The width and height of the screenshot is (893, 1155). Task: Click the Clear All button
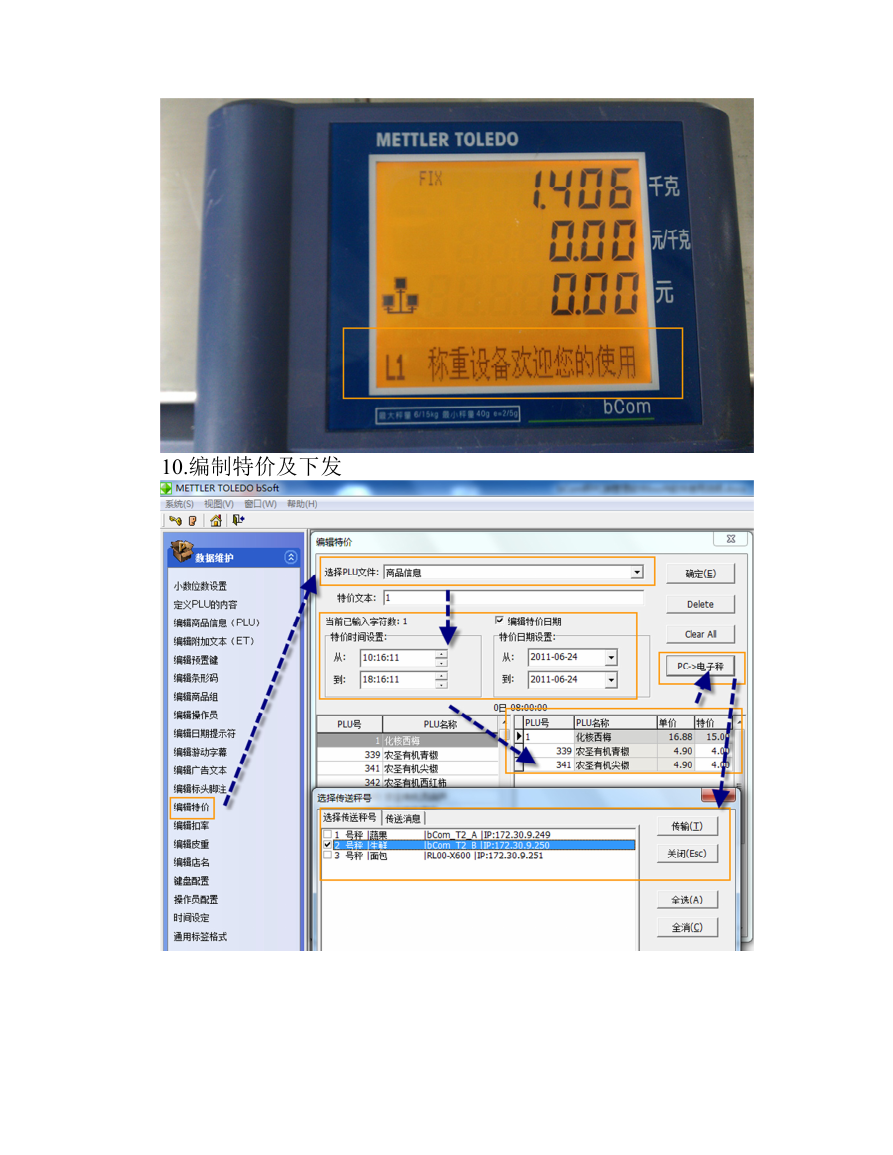pyautogui.click(x=700, y=634)
